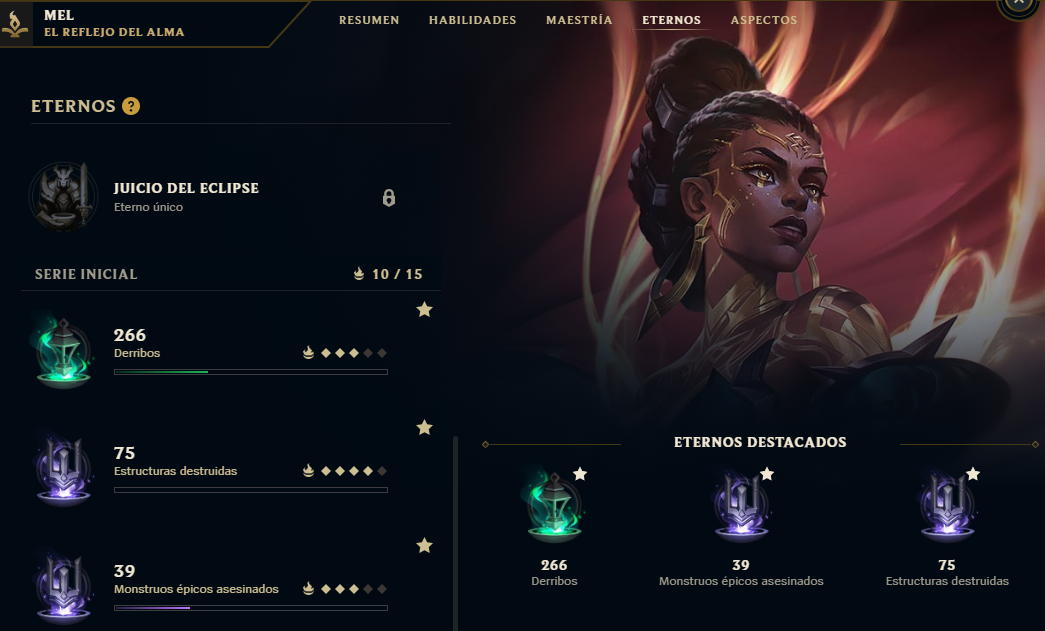Select the Juicio del Eclipse emblem icon
Screen dimensions: 1045x631
pos(63,197)
